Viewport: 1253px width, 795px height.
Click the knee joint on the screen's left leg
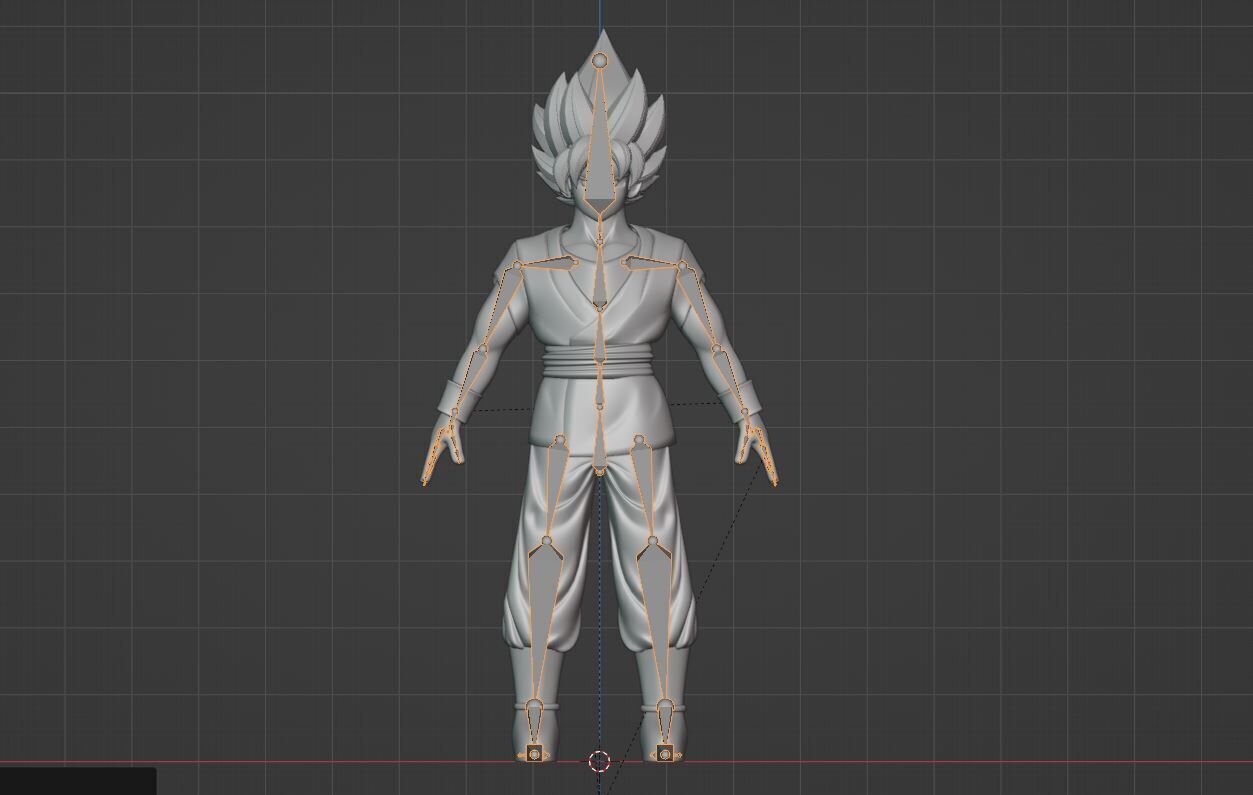(546, 541)
